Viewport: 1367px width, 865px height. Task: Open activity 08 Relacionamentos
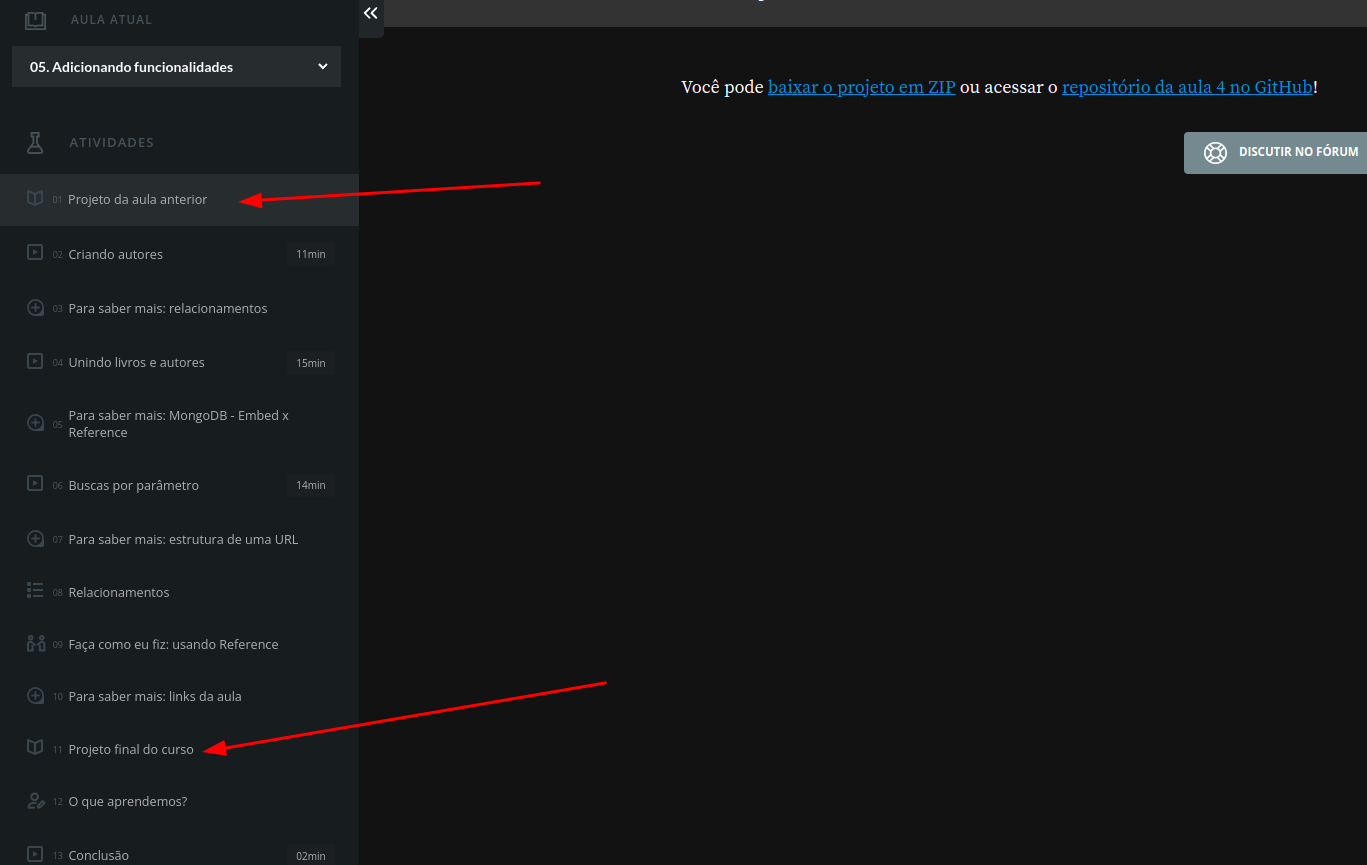click(x=179, y=592)
